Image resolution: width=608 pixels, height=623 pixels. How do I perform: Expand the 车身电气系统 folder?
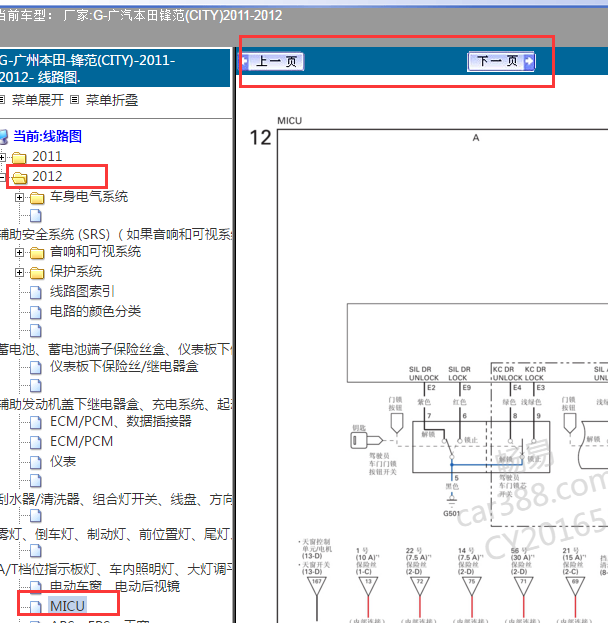19,197
